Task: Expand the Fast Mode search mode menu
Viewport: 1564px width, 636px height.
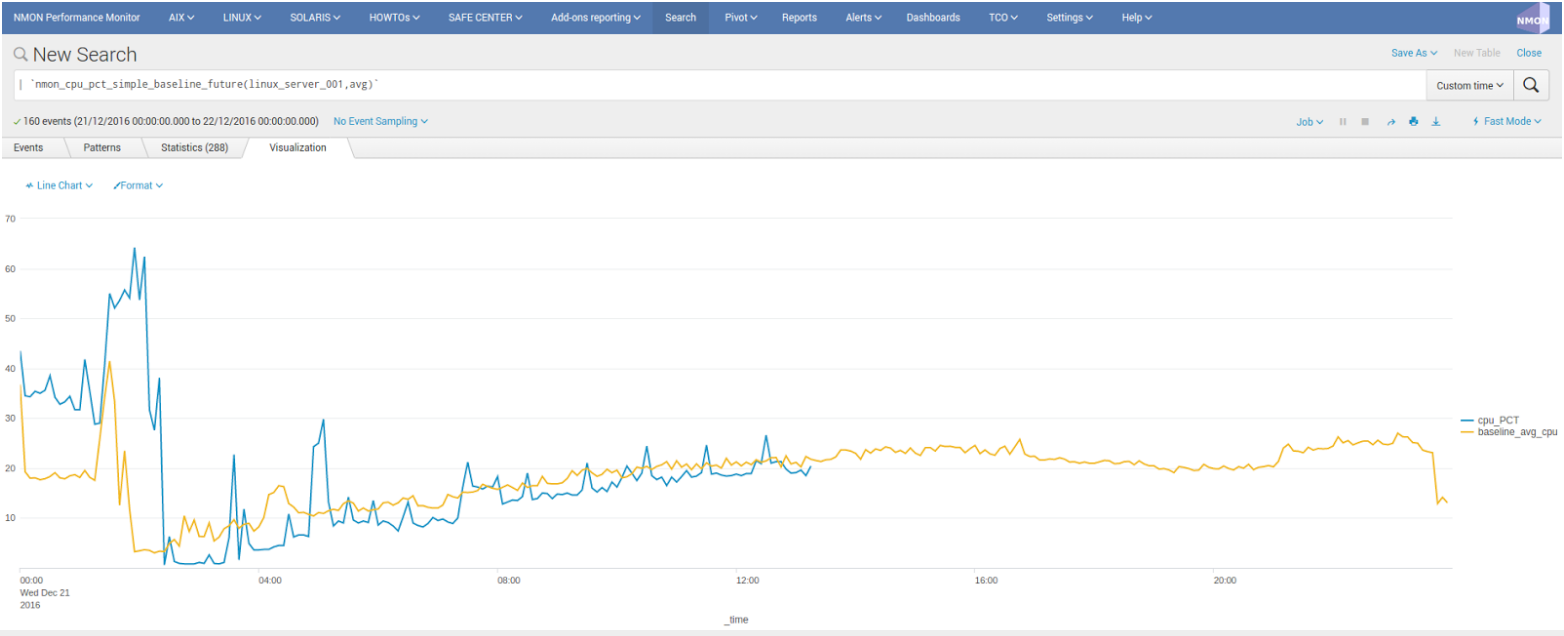Action: pyautogui.click(x=1507, y=121)
